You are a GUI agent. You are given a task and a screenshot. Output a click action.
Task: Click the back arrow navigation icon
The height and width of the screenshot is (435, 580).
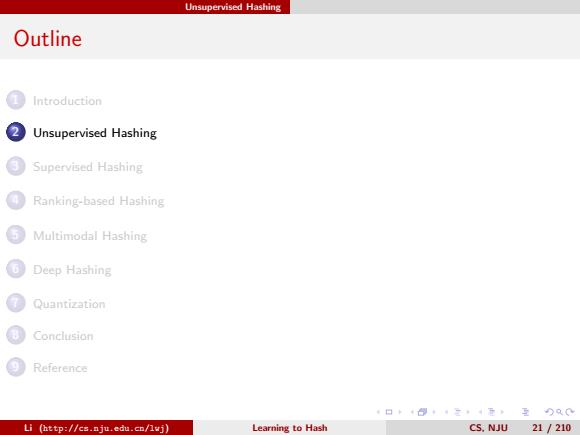click(x=549, y=412)
